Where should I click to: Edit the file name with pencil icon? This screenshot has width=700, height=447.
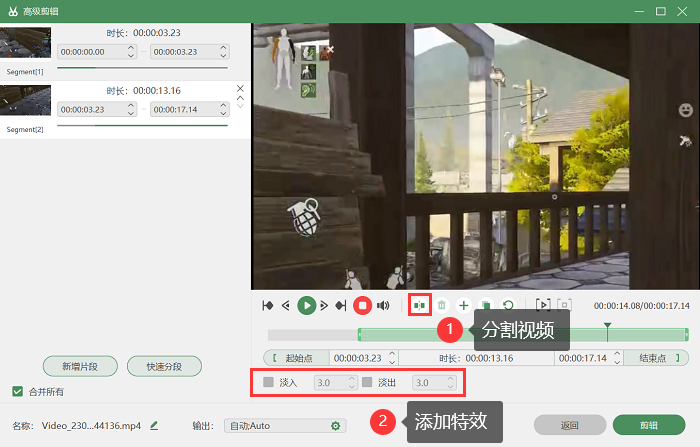pos(154,426)
